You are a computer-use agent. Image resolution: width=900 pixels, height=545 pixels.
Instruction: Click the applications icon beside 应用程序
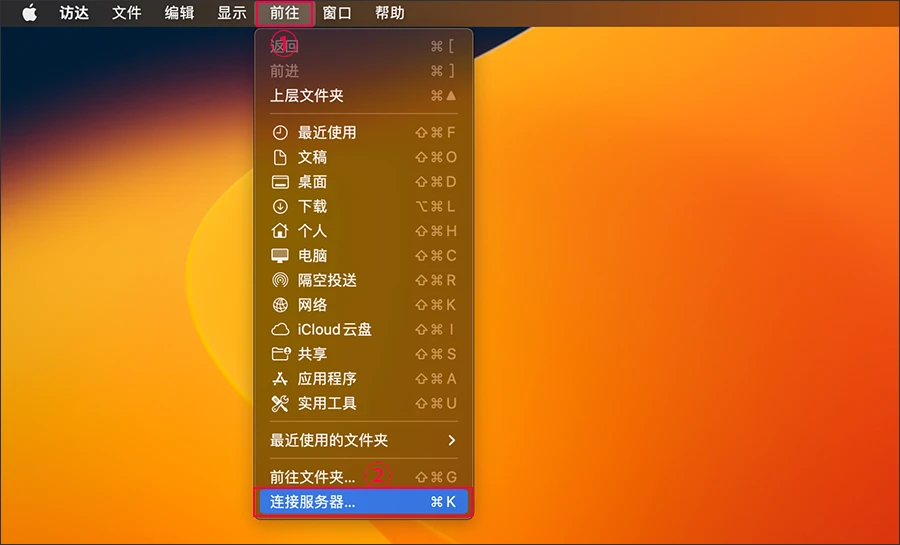click(x=280, y=379)
